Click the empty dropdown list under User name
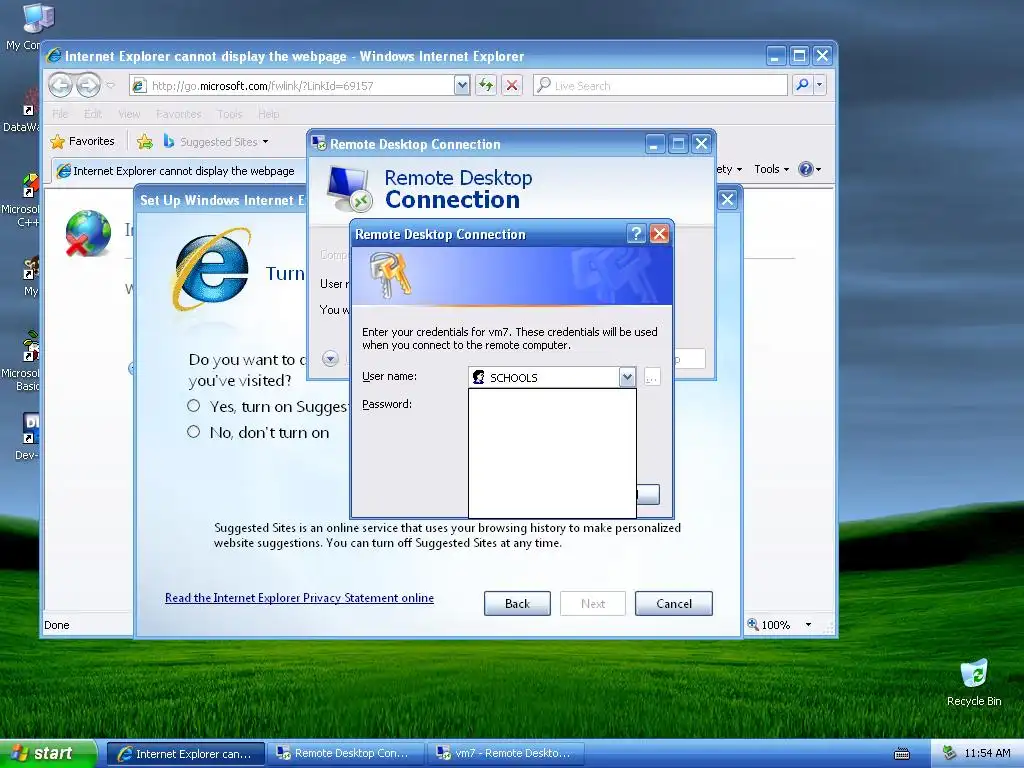1024x768 pixels. (552, 453)
